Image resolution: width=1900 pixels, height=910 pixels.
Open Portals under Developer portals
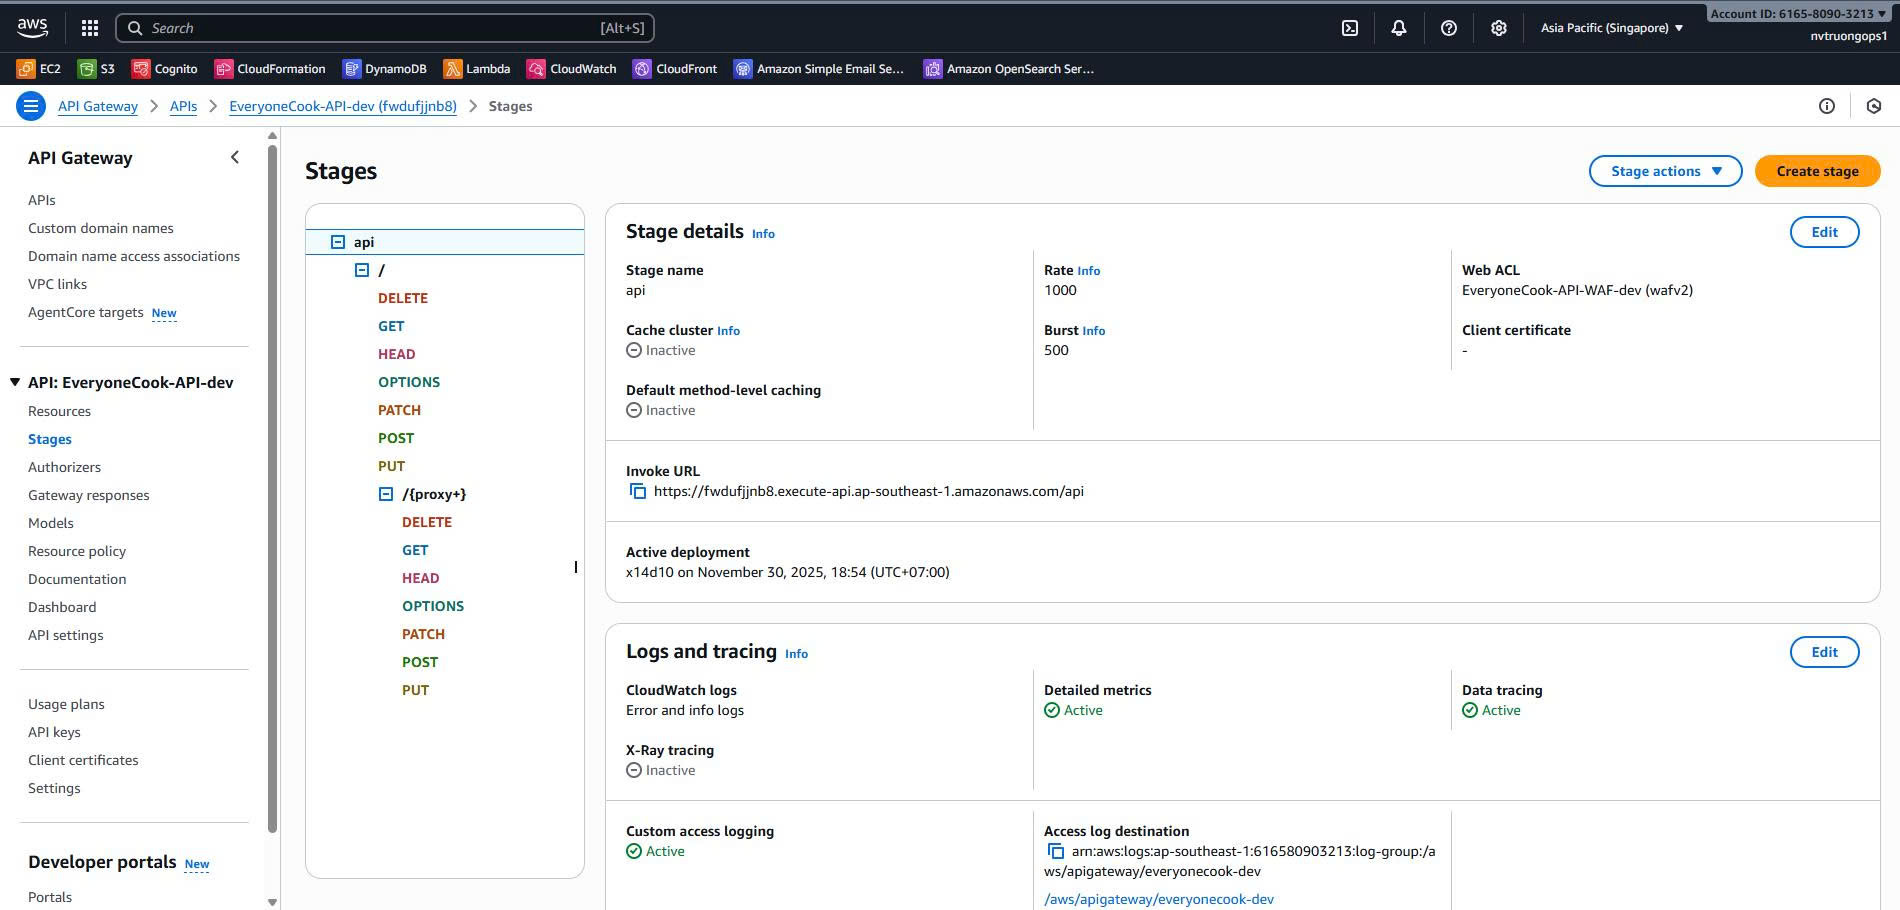pyautogui.click(x=50, y=897)
